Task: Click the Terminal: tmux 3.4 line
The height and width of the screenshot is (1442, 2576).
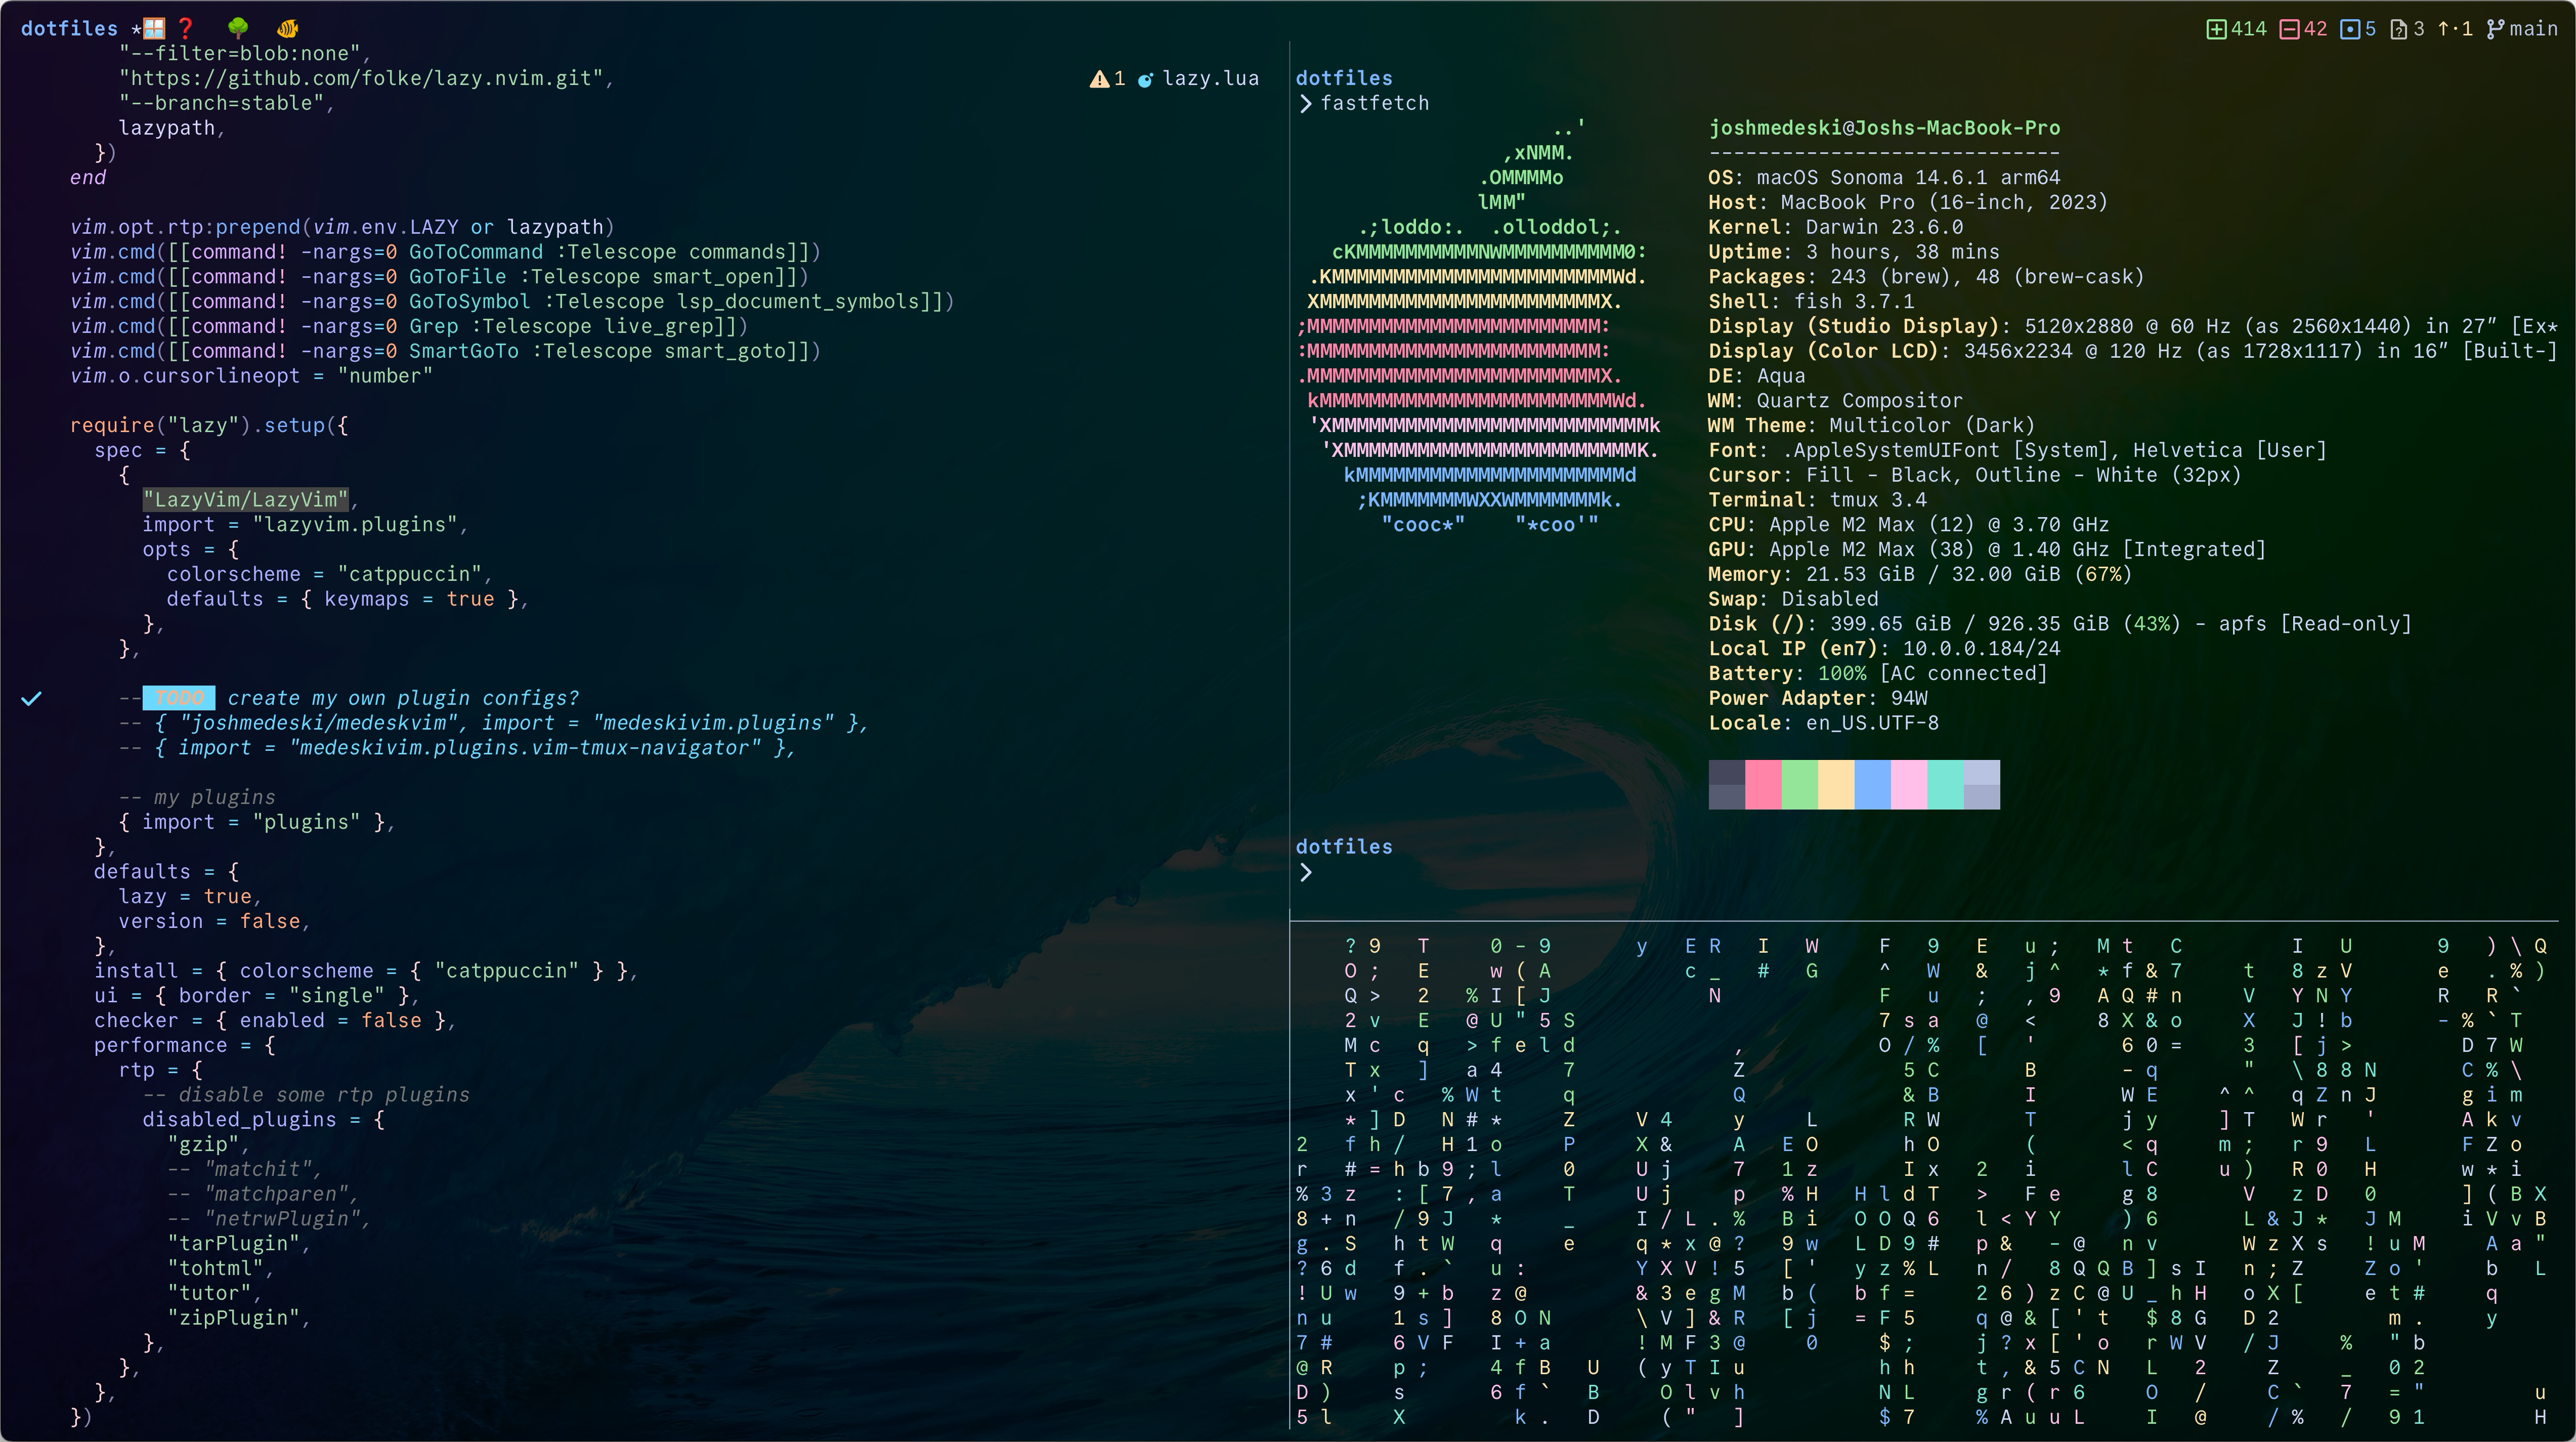Action: [1818, 499]
